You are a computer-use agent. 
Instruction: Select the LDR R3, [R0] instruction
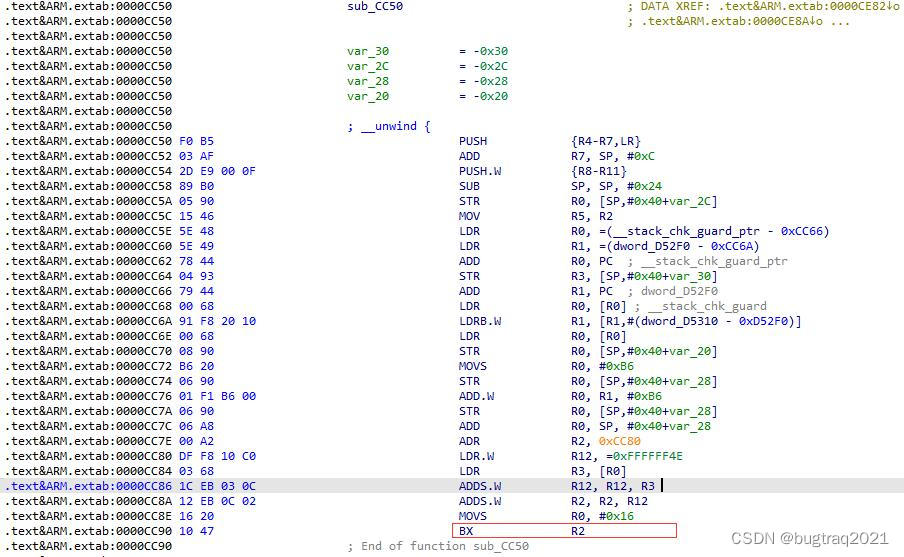543,471
